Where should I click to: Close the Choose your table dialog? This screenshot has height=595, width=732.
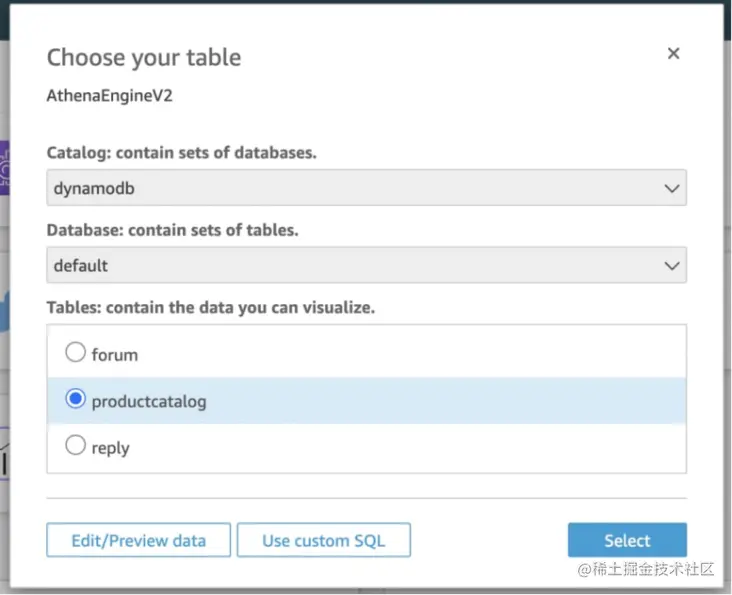673,54
